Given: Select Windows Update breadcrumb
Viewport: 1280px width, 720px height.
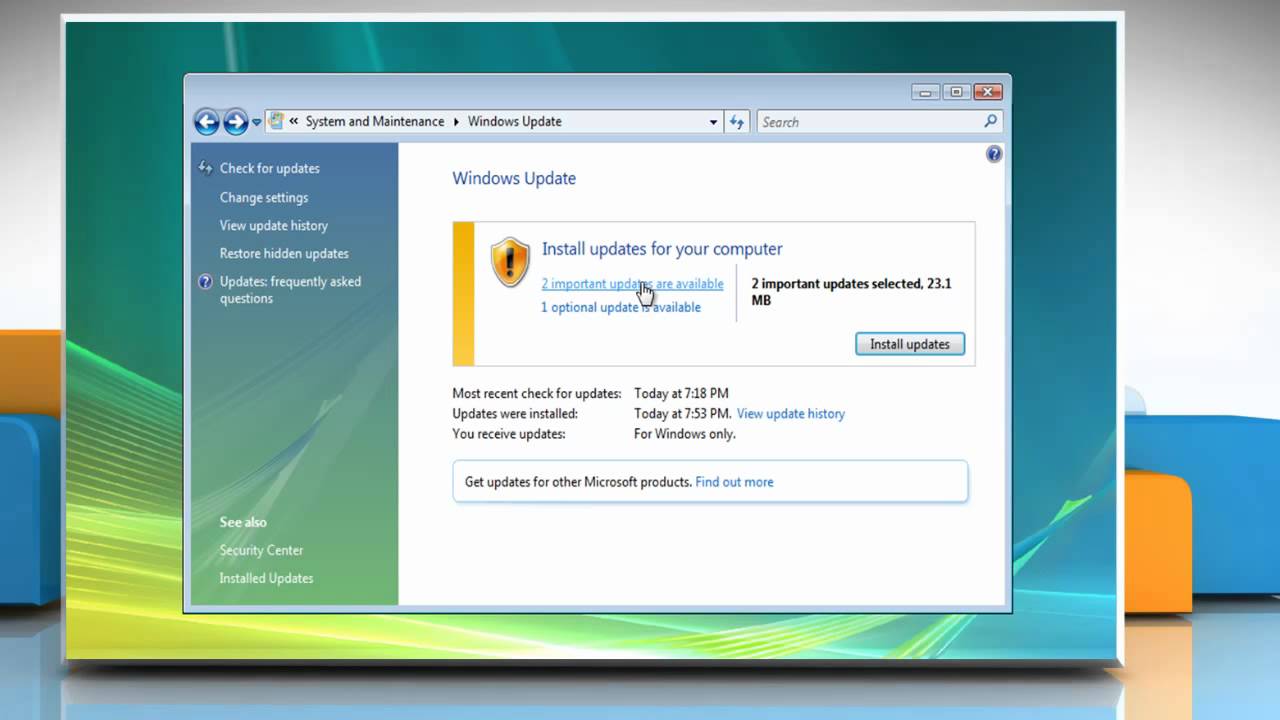Looking at the screenshot, I should point(515,122).
